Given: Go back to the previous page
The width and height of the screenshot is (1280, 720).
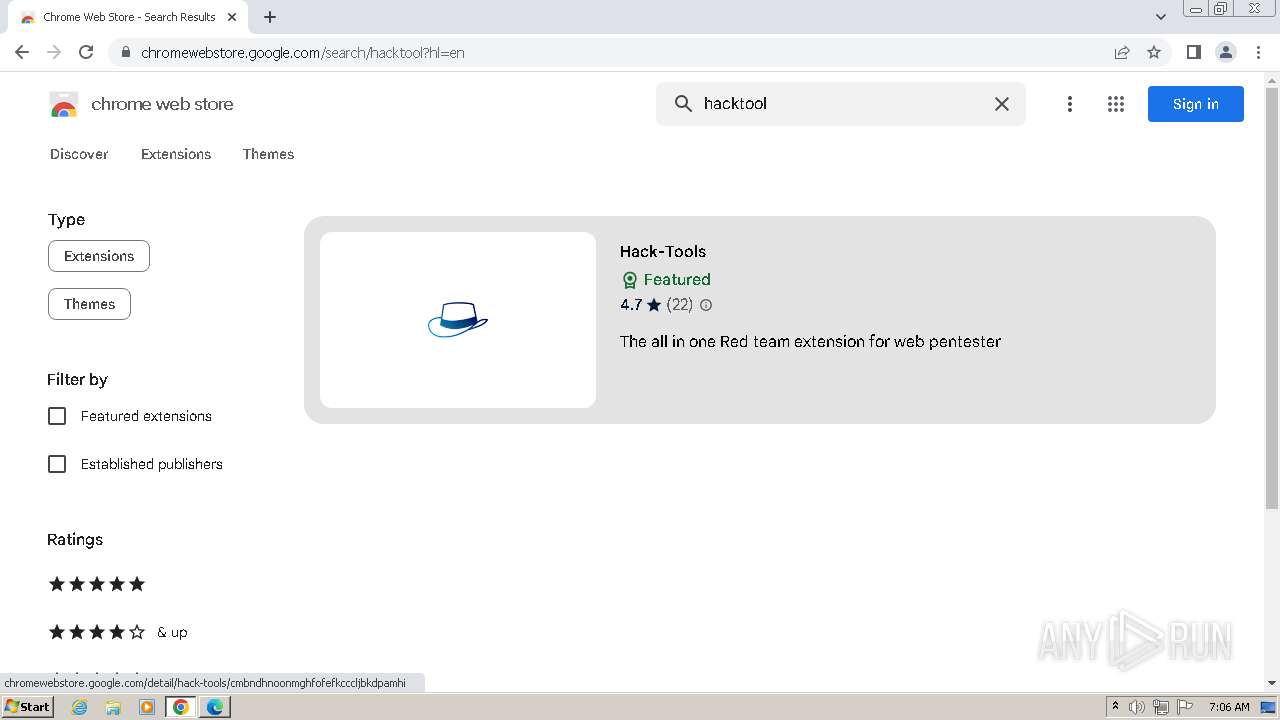Looking at the screenshot, I should tap(22, 52).
